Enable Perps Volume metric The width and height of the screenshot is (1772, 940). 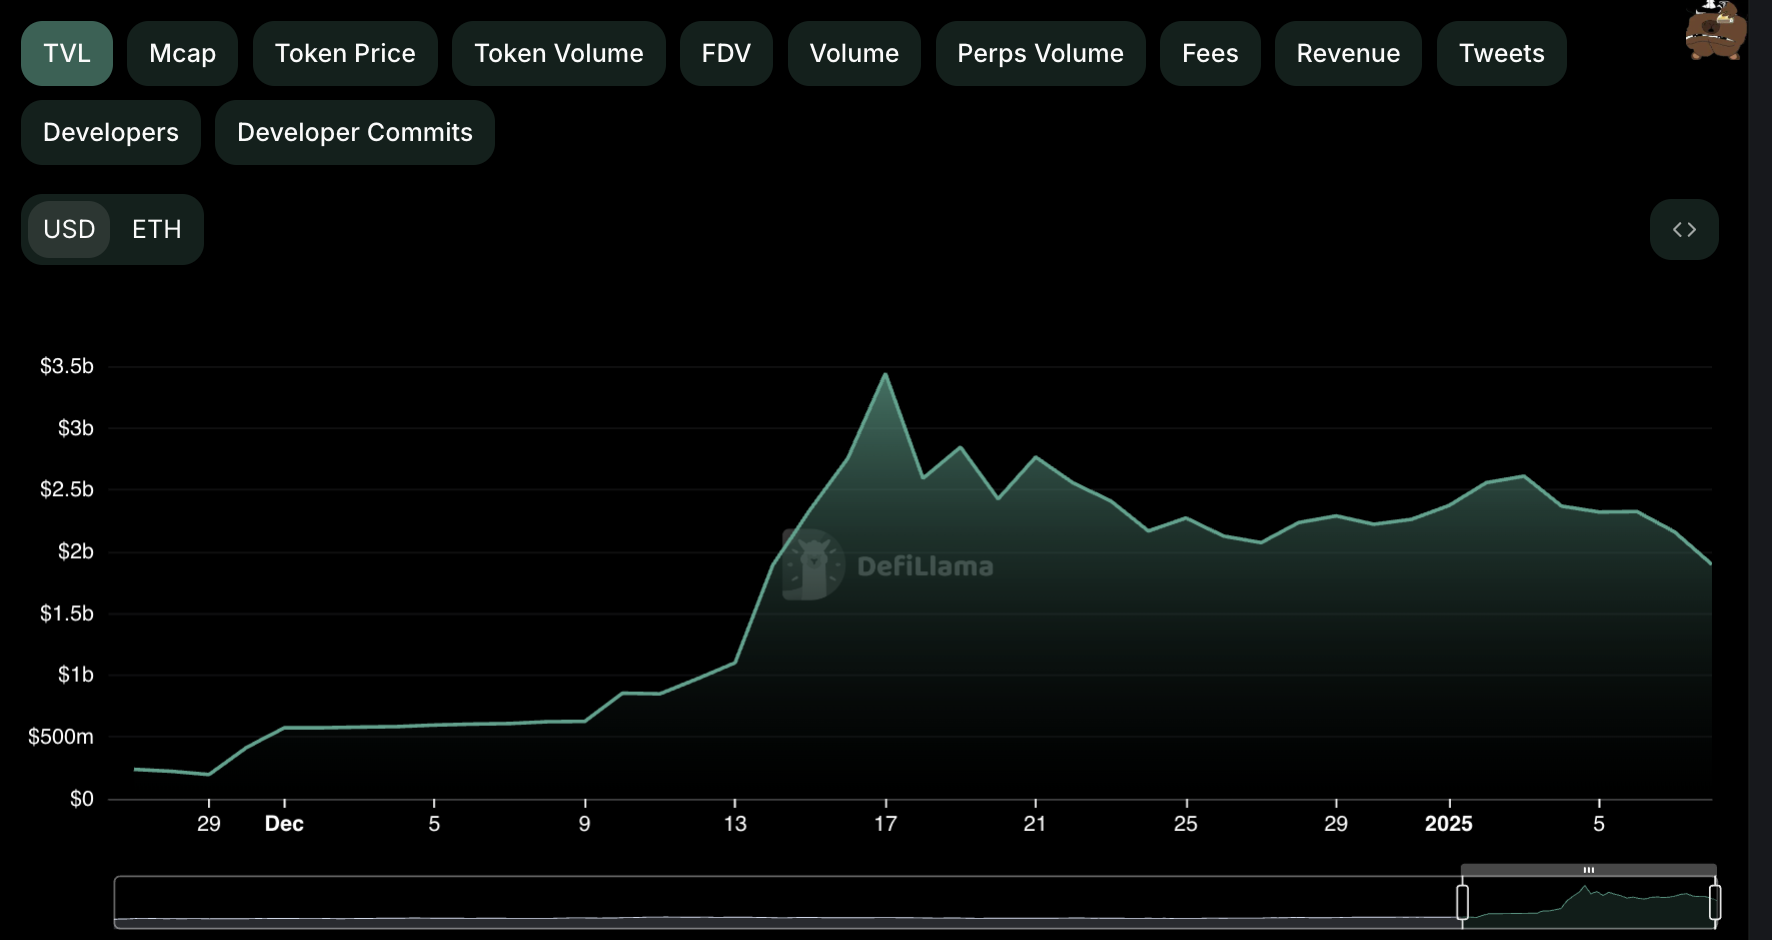tap(1040, 54)
